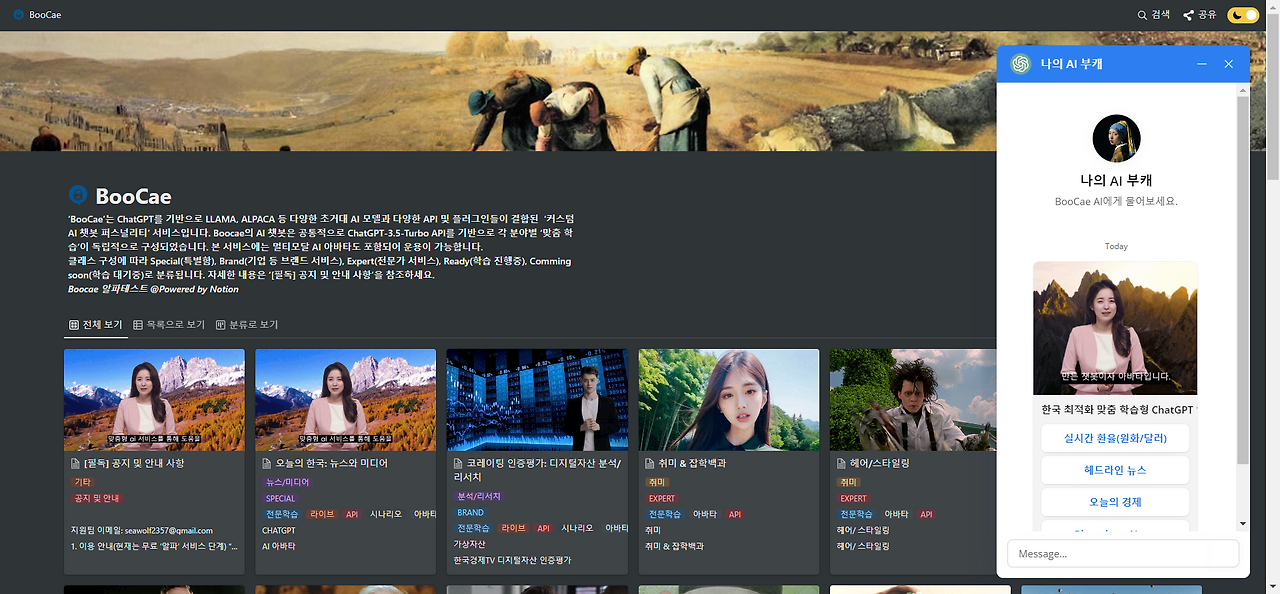The height and width of the screenshot is (594, 1280).
Task: Open the 공유 share menu
Action: pyautogui.click(x=1200, y=15)
